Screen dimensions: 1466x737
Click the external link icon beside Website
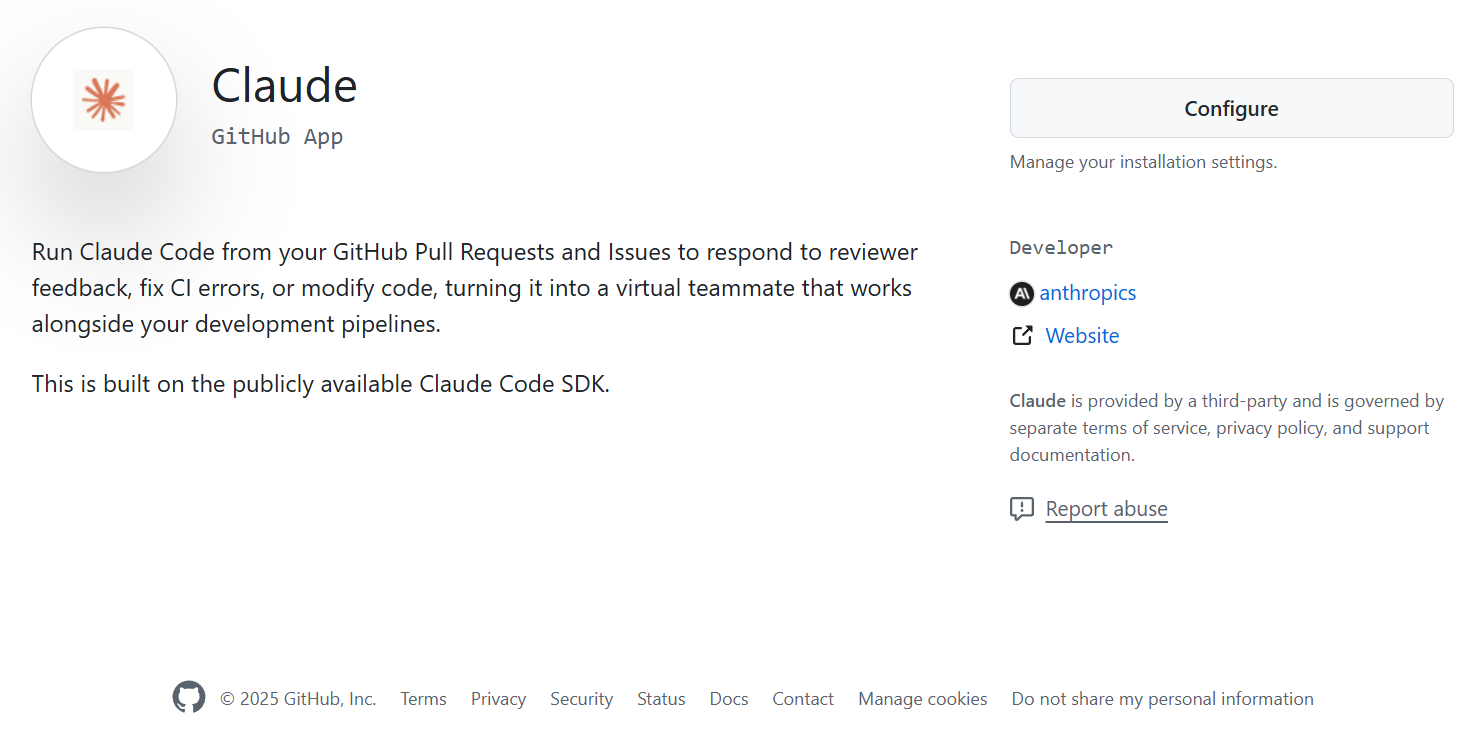click(1022, 336)
